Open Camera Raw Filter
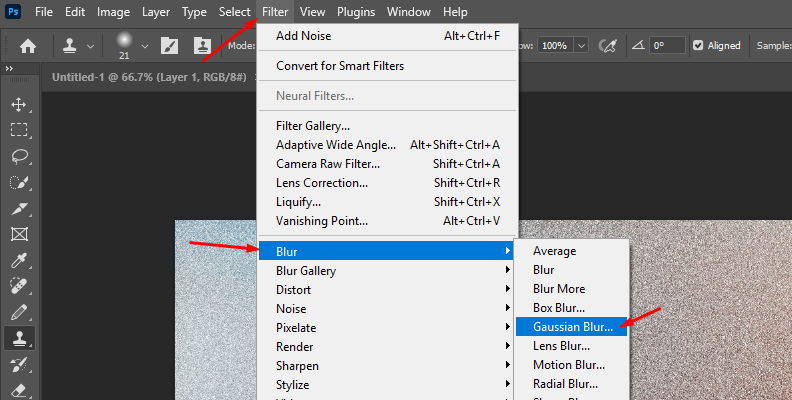Image resolution: width=792 pixels, height=400 pixels. (388, 164)
